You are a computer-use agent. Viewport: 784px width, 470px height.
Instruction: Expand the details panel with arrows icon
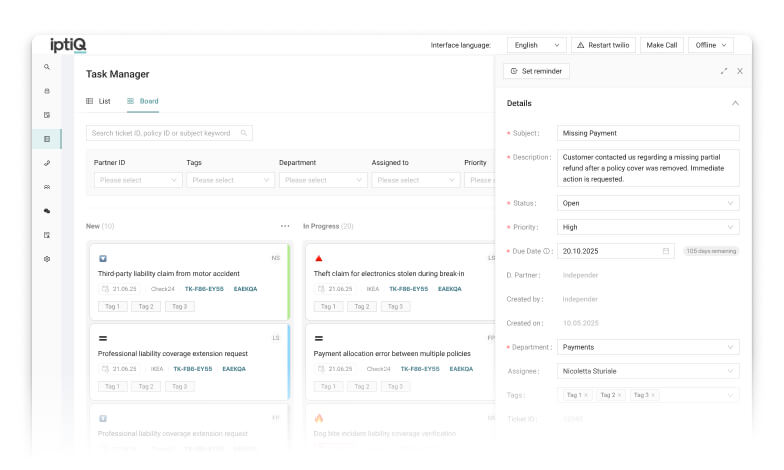724,71
